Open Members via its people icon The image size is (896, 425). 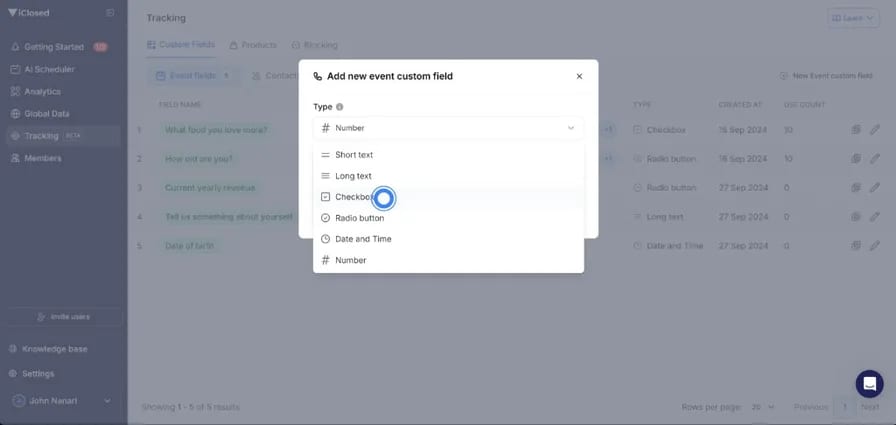[15, 158]
